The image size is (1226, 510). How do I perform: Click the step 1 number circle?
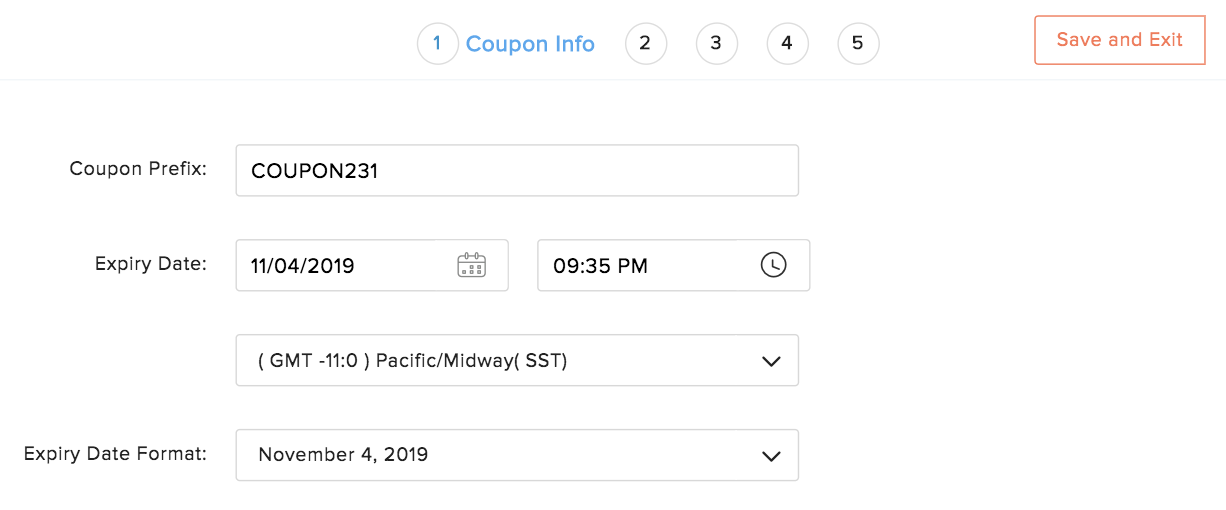point(437,43)
